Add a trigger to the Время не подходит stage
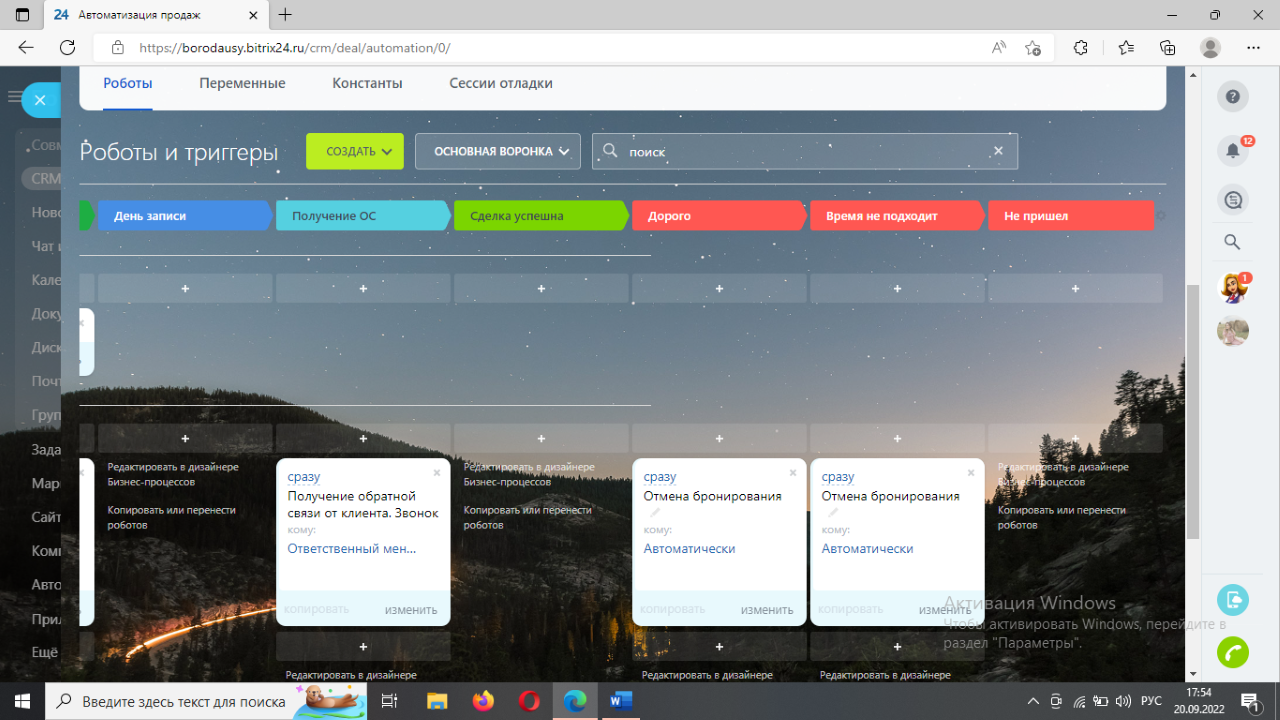Image resolution: width=1280 pixels, height=720 pixels. [897, 288]
